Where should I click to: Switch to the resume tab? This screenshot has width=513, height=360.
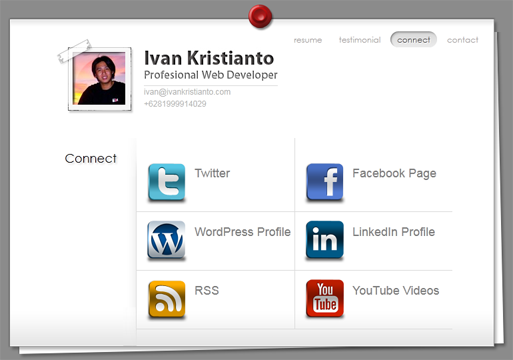[308, 40]
